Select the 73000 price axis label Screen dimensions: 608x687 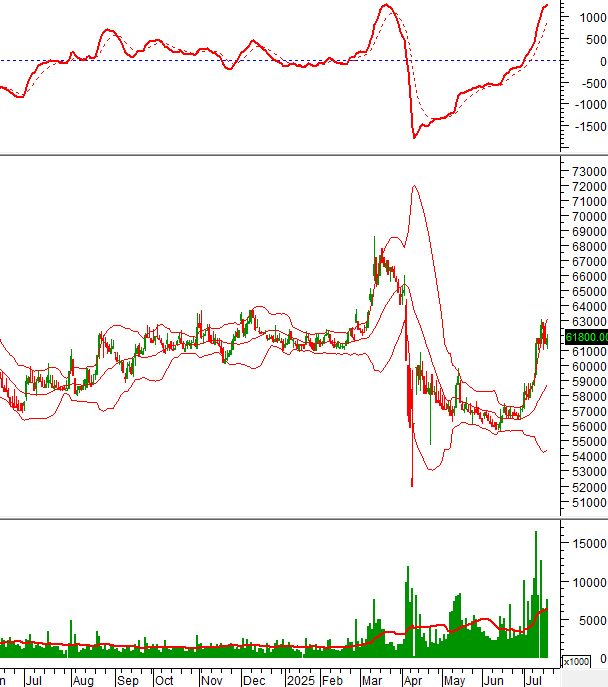pos(589,171)
